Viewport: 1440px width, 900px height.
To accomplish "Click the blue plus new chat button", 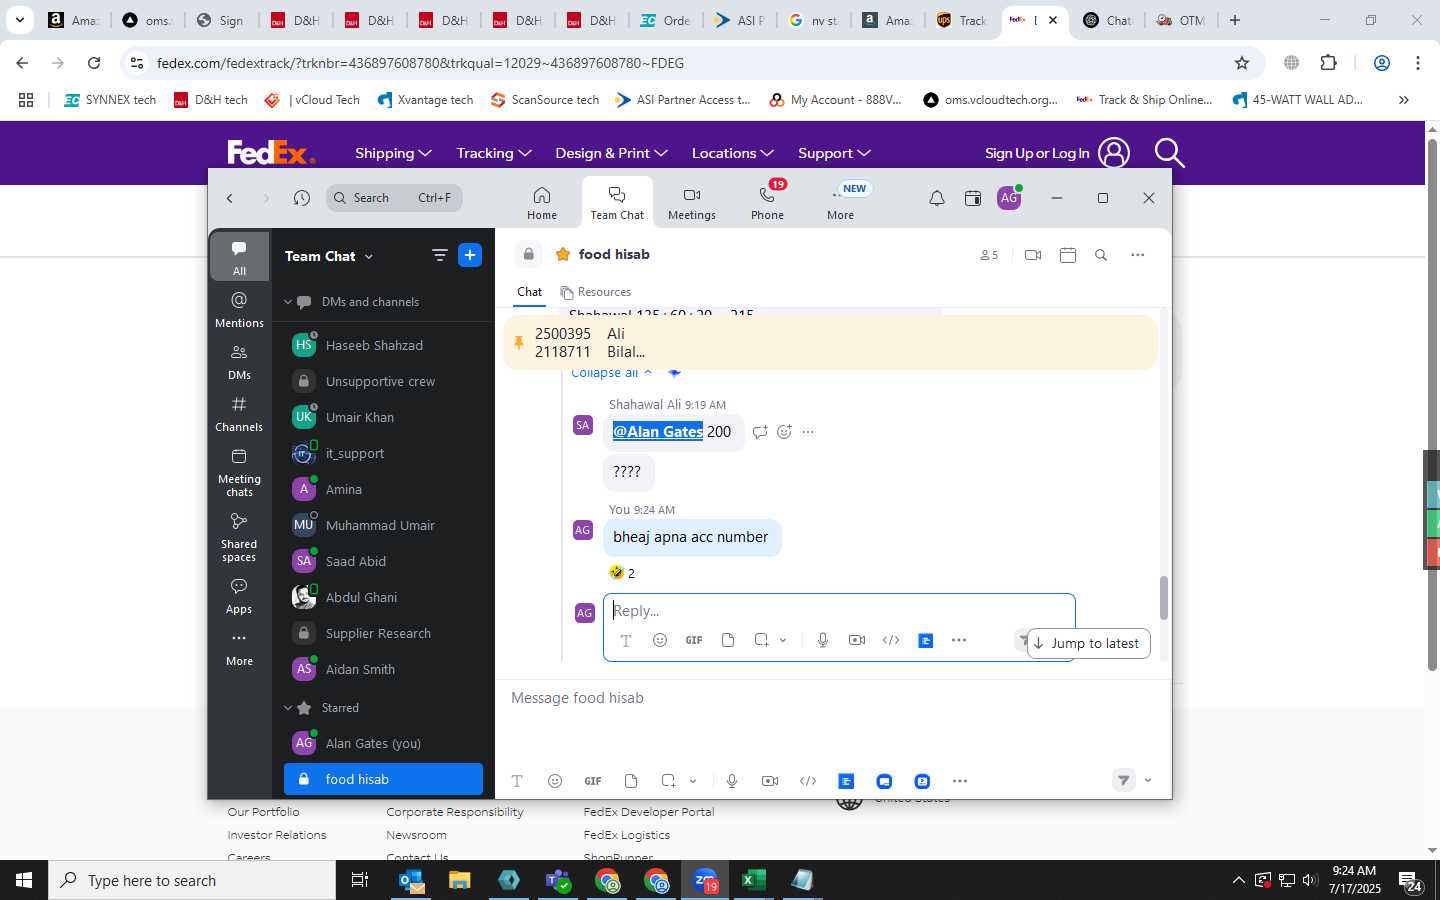I will [x=470, y=255].
